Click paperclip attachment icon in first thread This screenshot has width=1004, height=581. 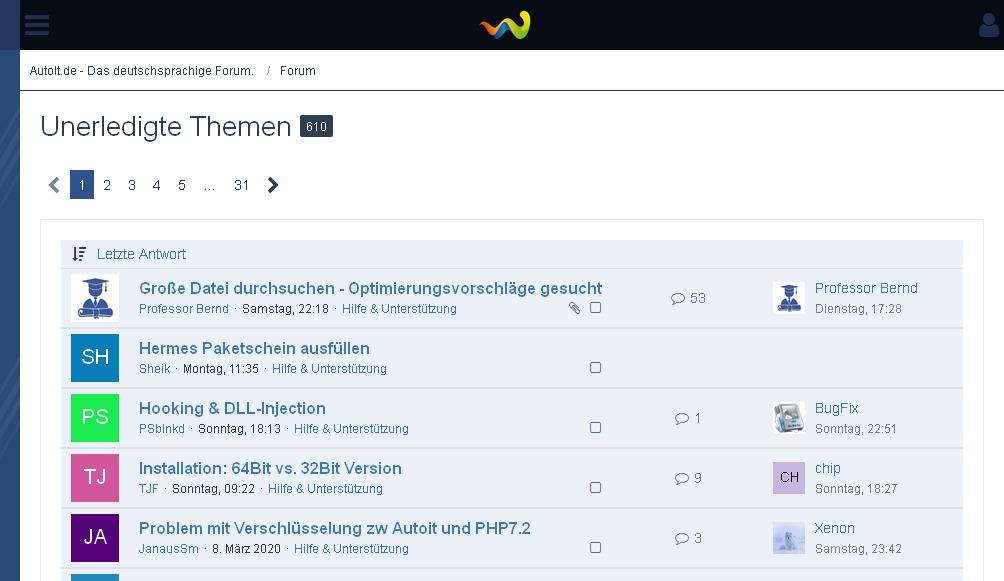pos(574,308)
